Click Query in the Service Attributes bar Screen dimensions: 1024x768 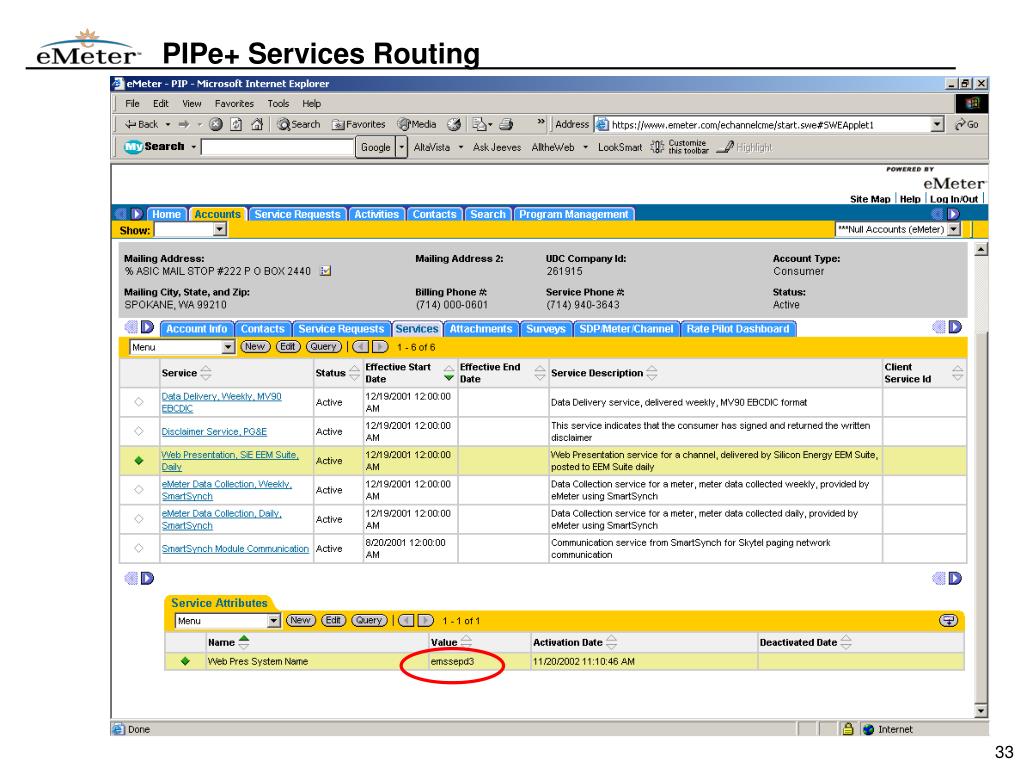(369, 620)
